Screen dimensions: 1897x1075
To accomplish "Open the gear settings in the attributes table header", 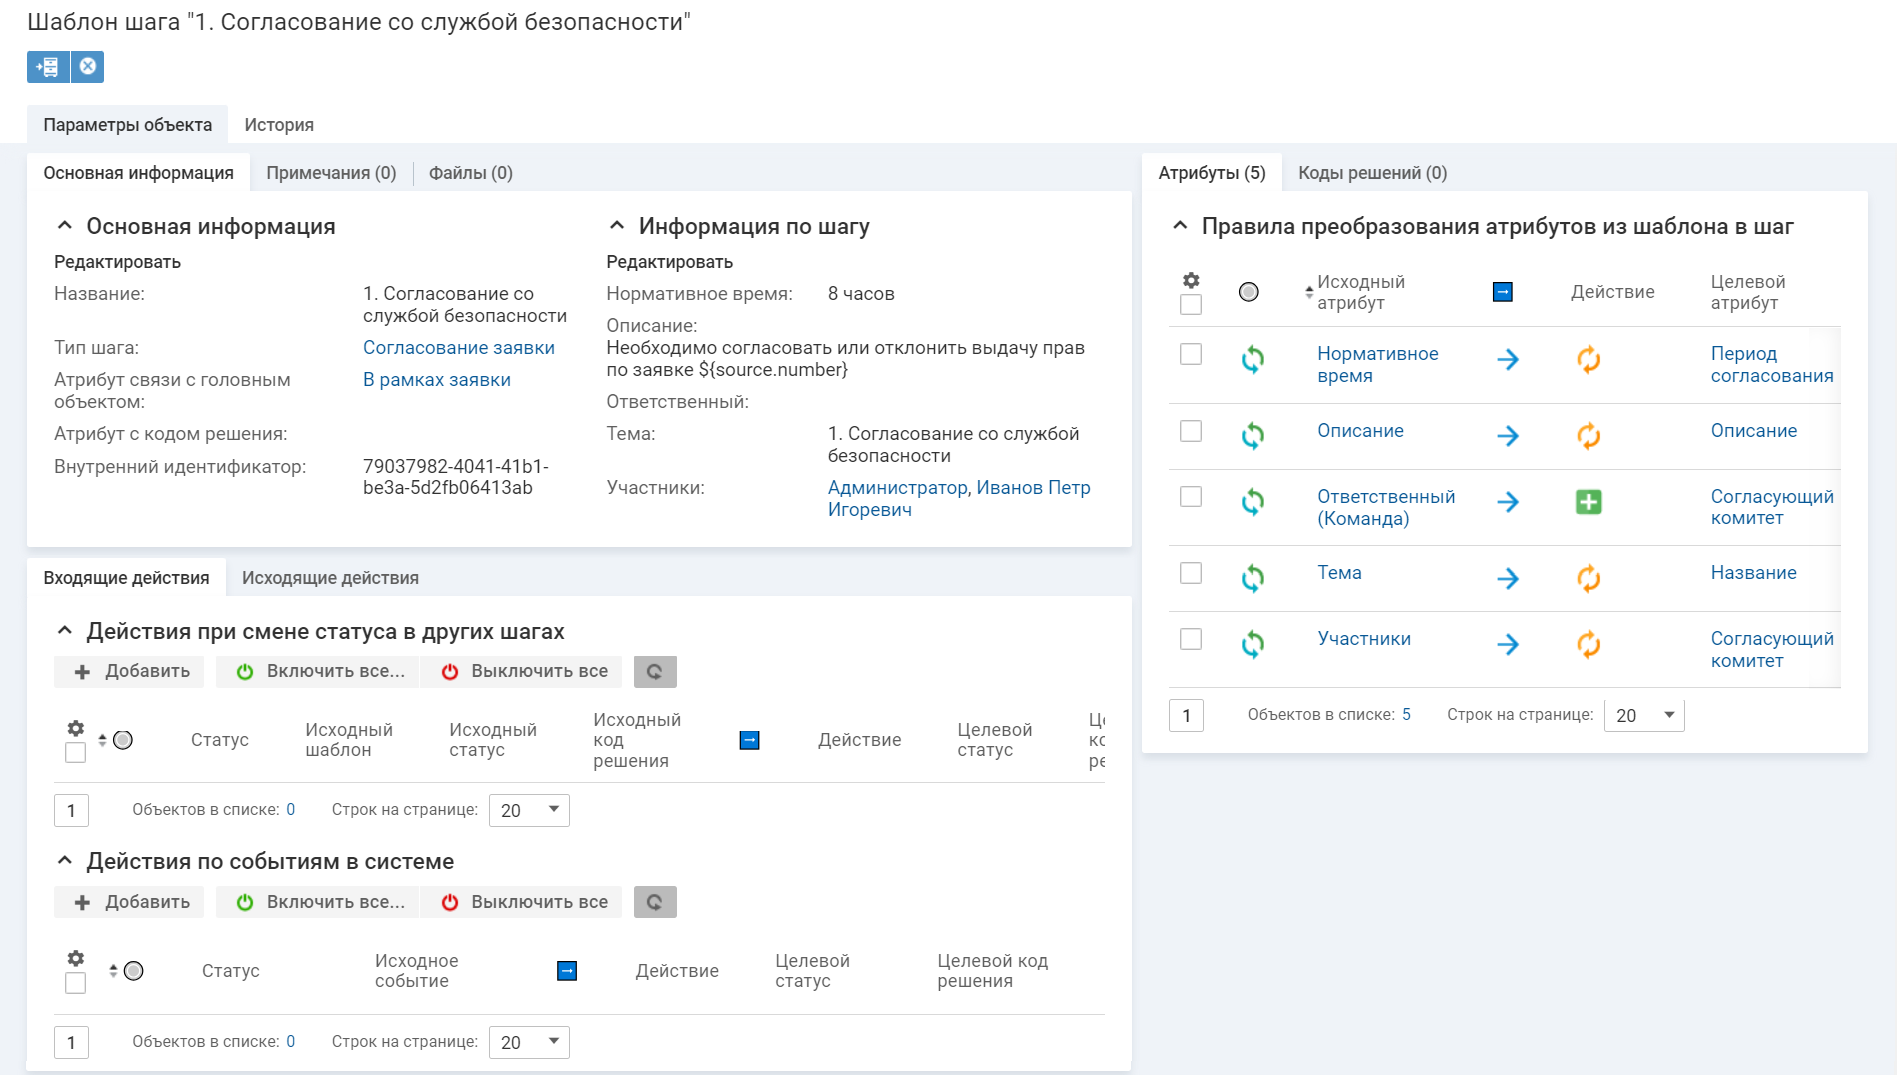I will point(1191,281).
